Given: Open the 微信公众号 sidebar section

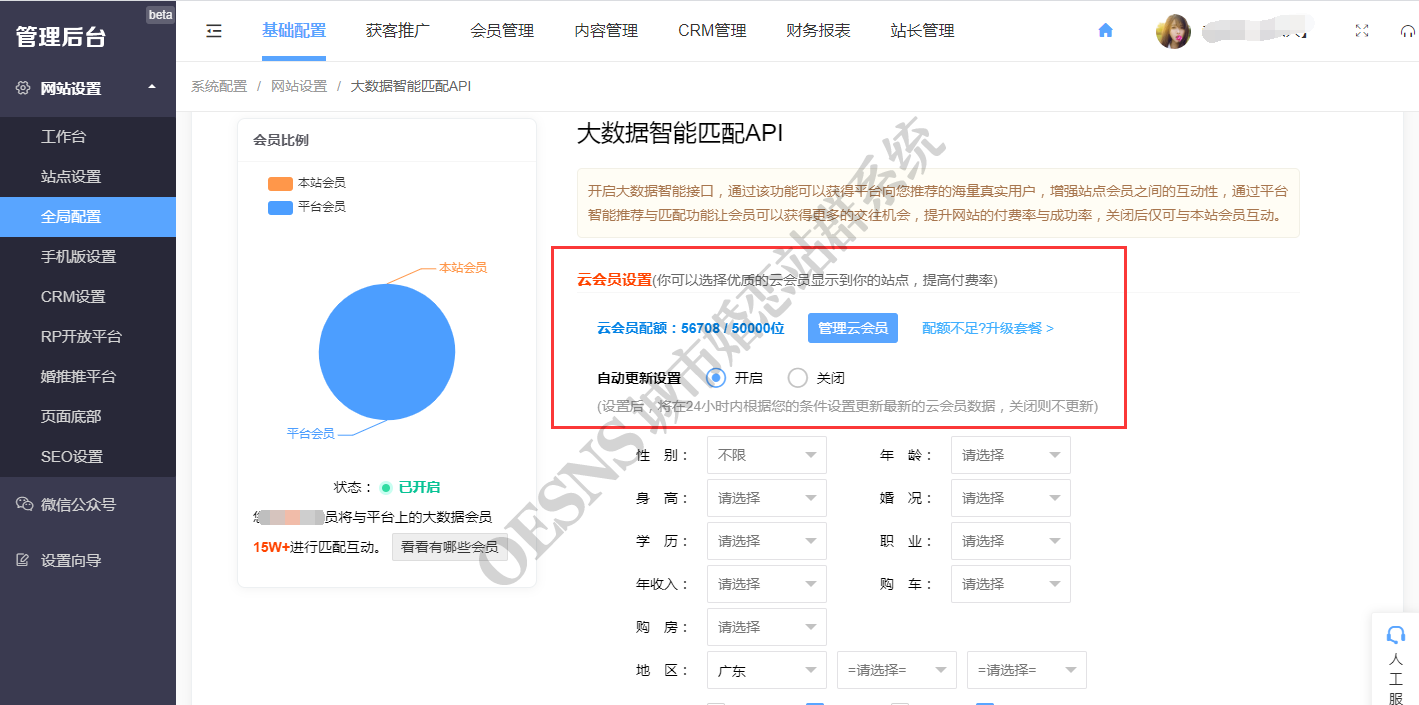Looking at the screenshot, I should (x=88, y=504).
